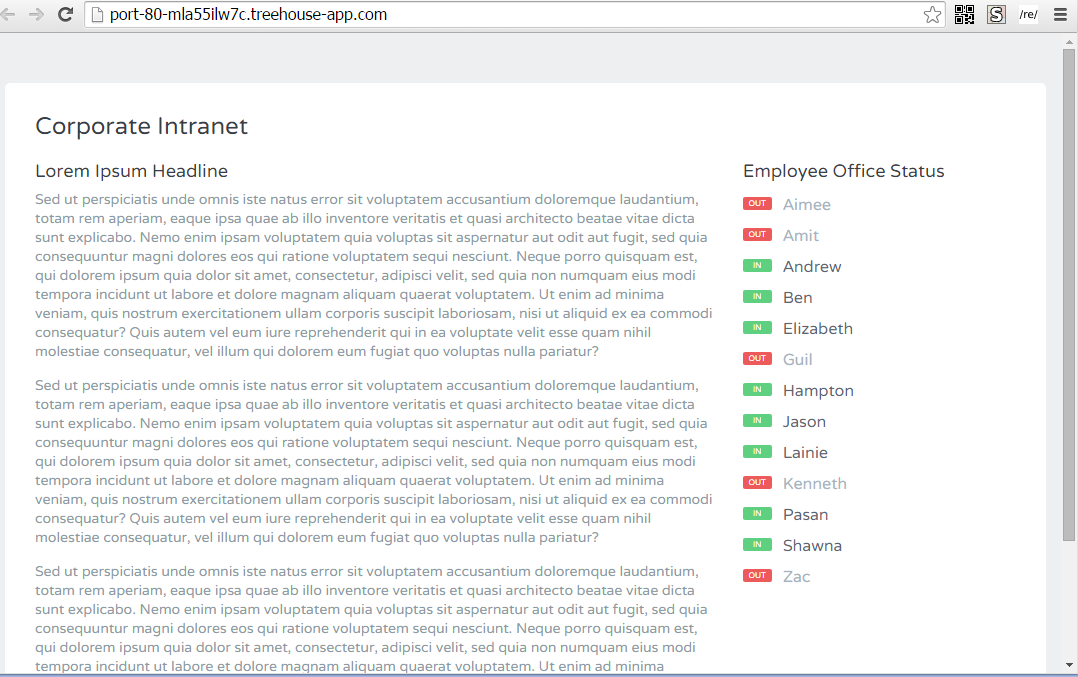Open the /re/ extension
The image size is (1078, 677).
pyautogui.click(x=1027, y=14)
